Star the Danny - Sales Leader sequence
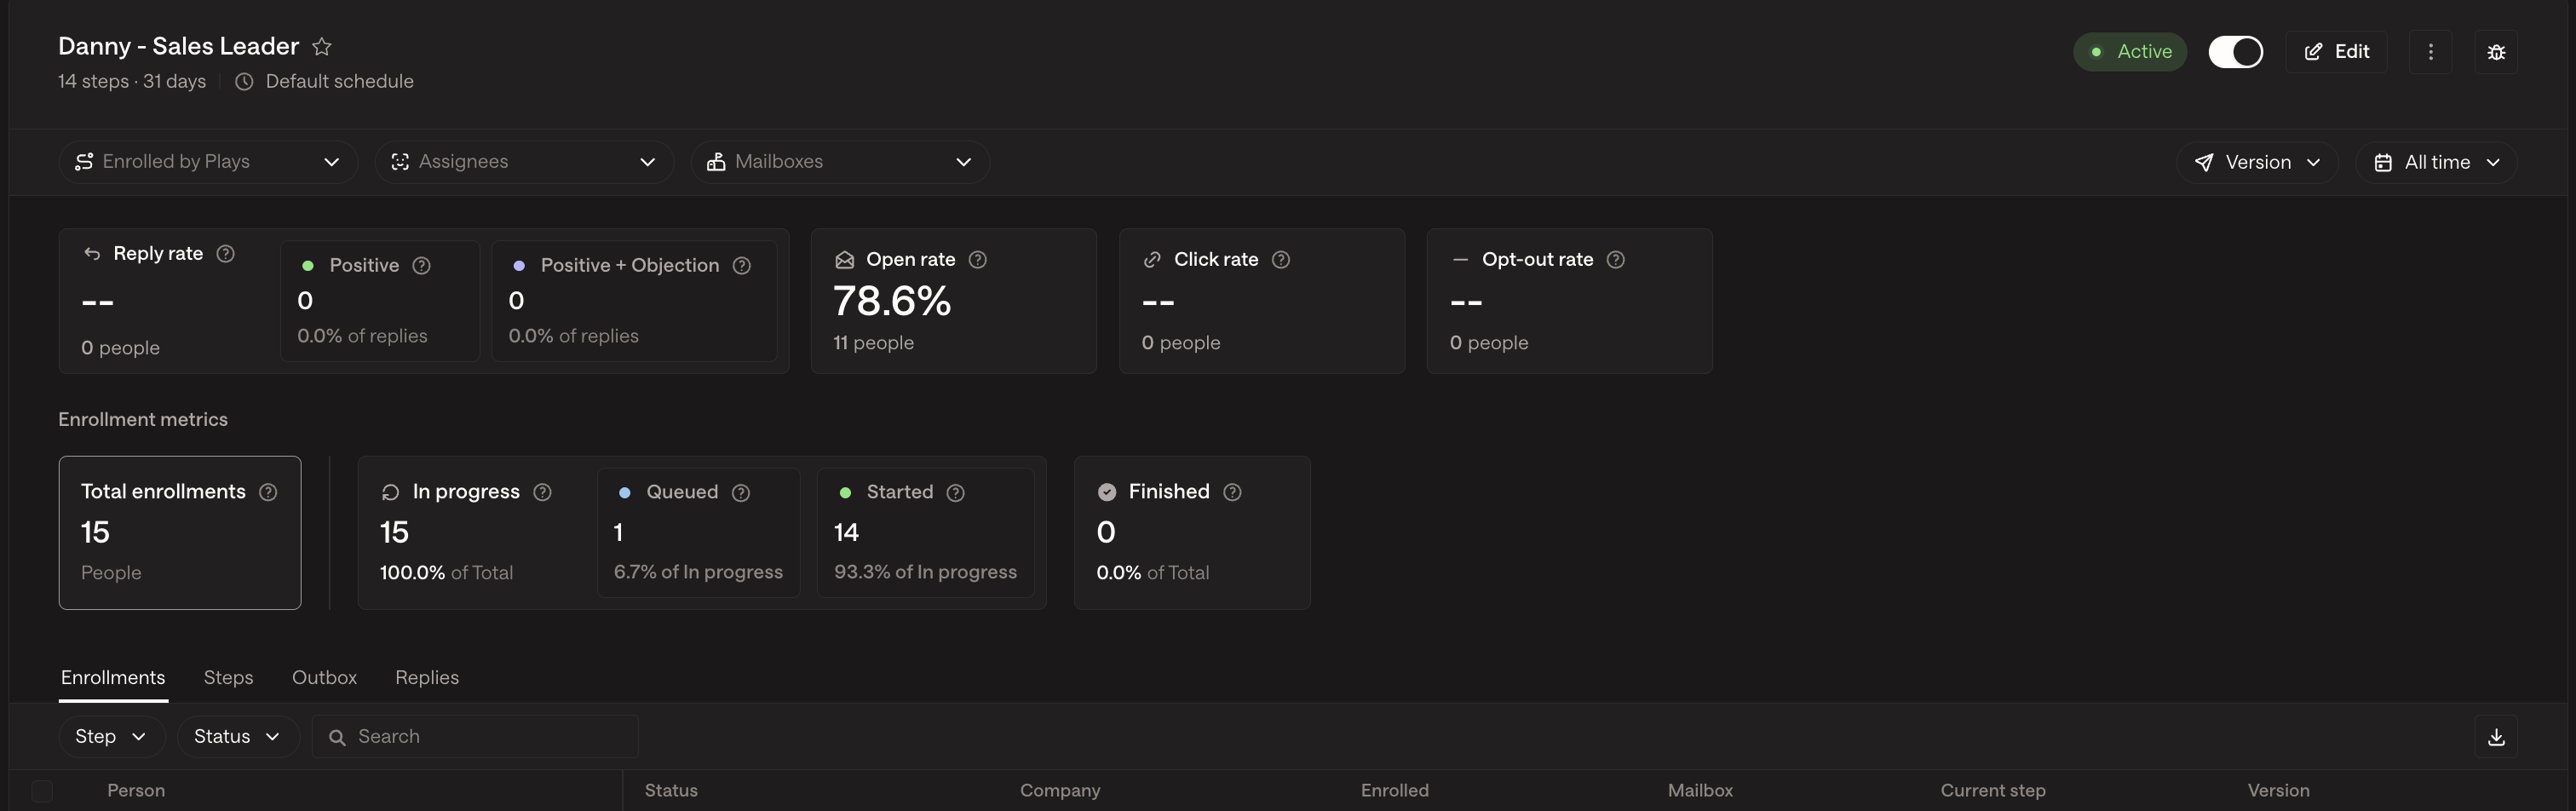2576x811 pixels. pos(321,47)
